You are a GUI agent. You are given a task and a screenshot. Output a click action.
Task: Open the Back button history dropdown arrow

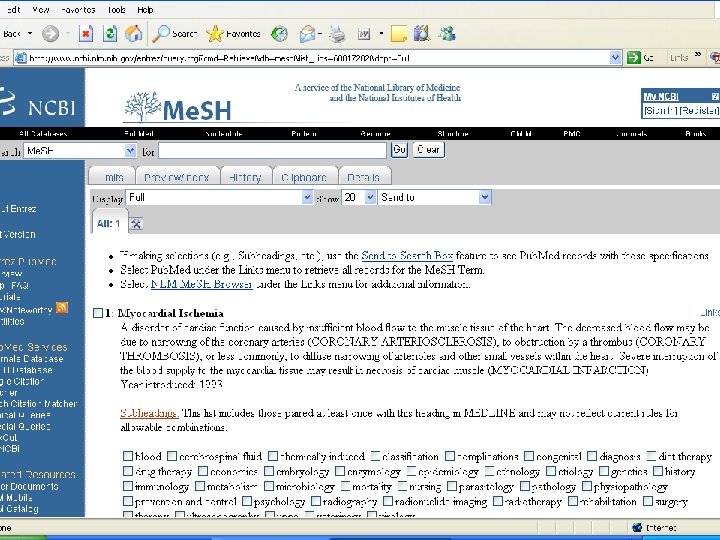point(30,34)
